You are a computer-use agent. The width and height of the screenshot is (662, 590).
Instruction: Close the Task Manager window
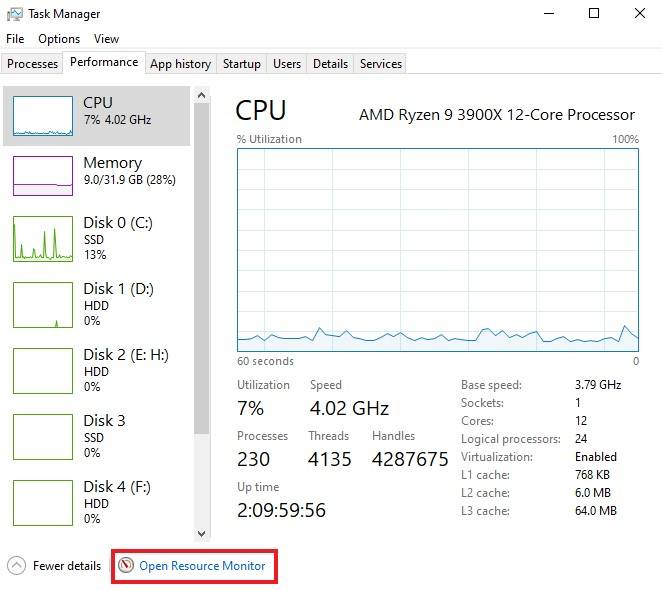point(640,14)
